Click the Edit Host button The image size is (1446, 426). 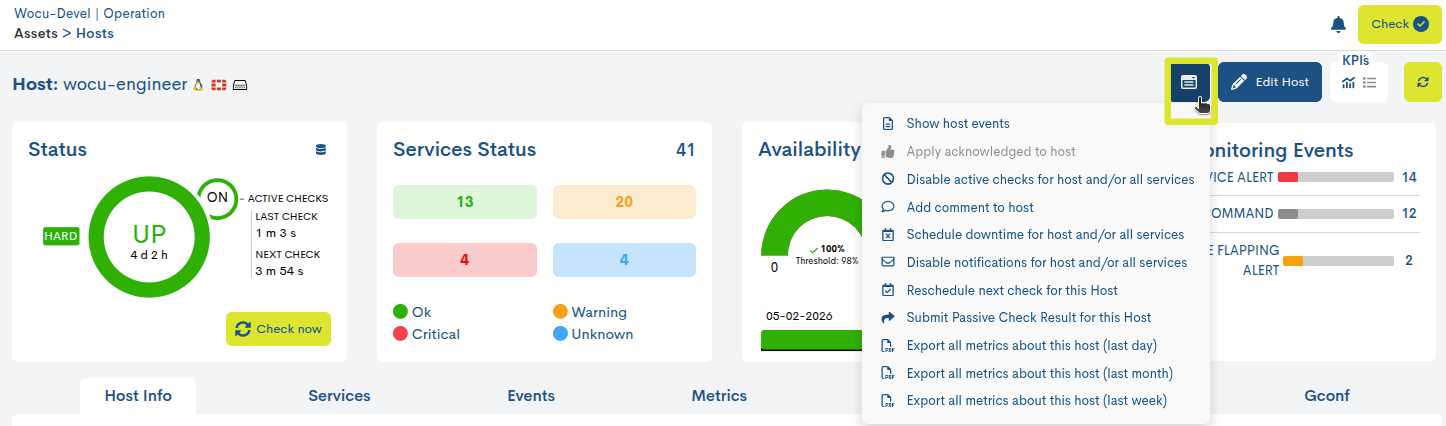point(1270,82)
